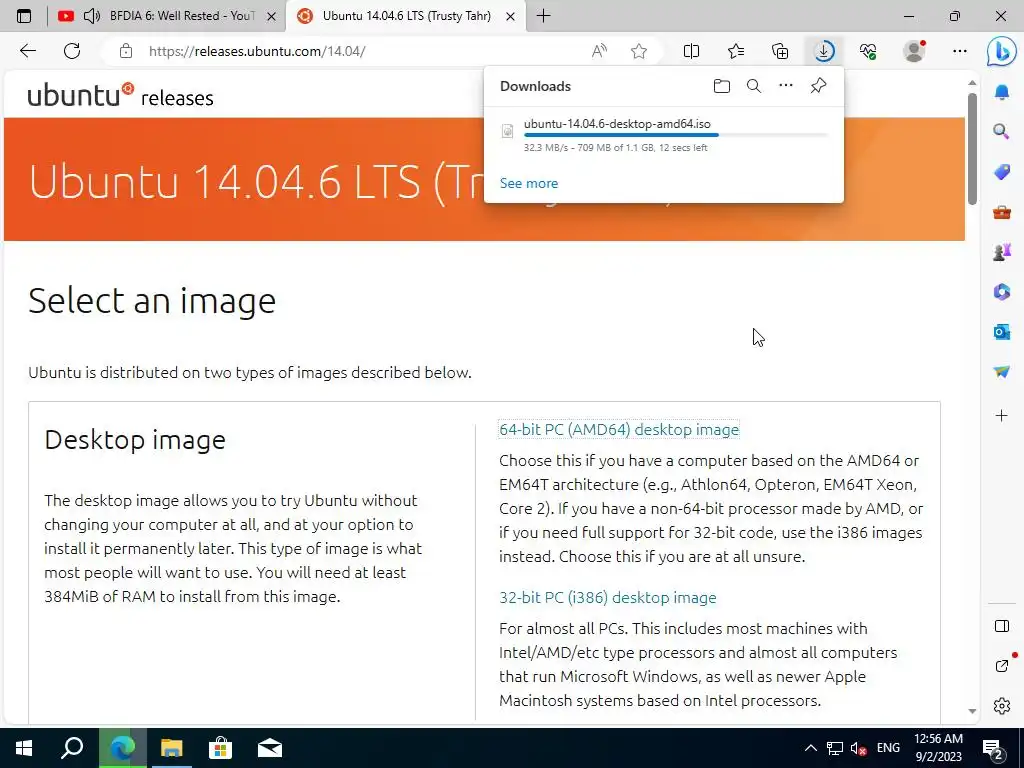Refresh the current page
This screenshot has height=768, width=1024.
[x=72, y=51]
